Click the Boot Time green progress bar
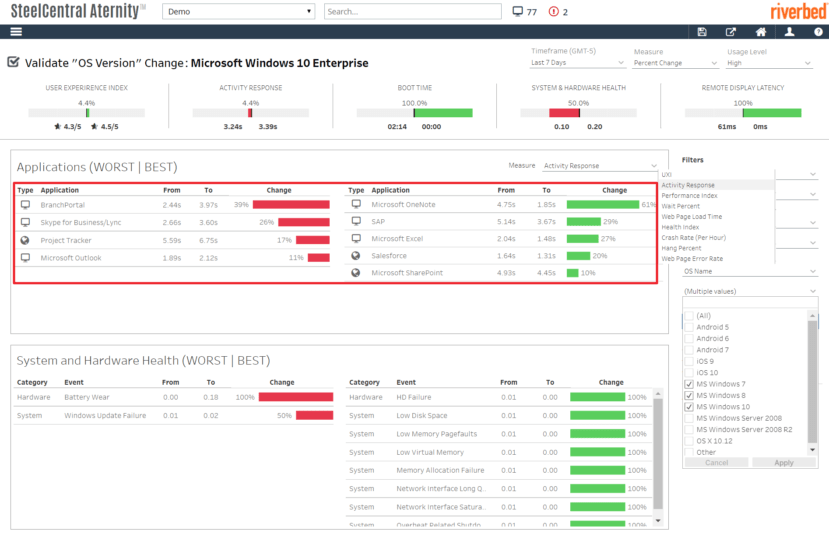The height and width of the screenshot is (537, 829). point(443,113)
